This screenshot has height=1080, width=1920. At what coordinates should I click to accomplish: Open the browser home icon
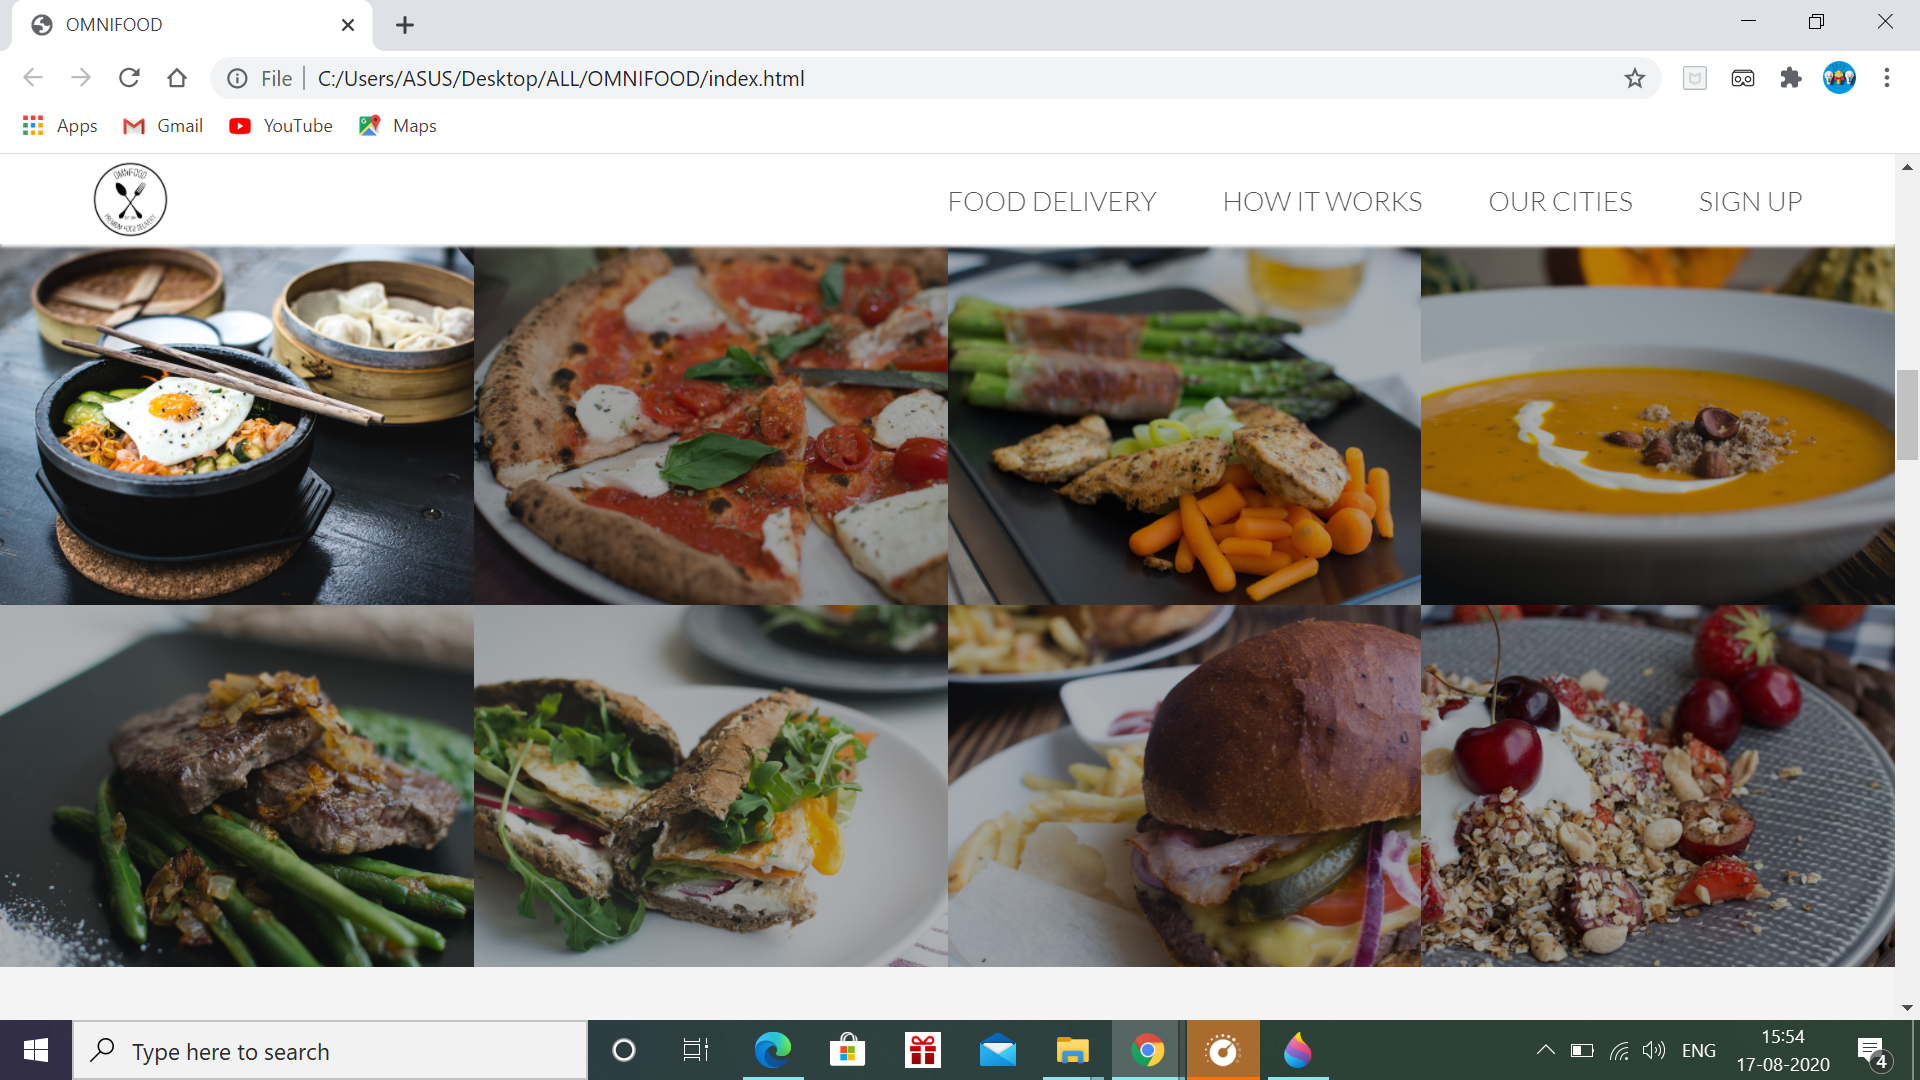tap(177, 77)
